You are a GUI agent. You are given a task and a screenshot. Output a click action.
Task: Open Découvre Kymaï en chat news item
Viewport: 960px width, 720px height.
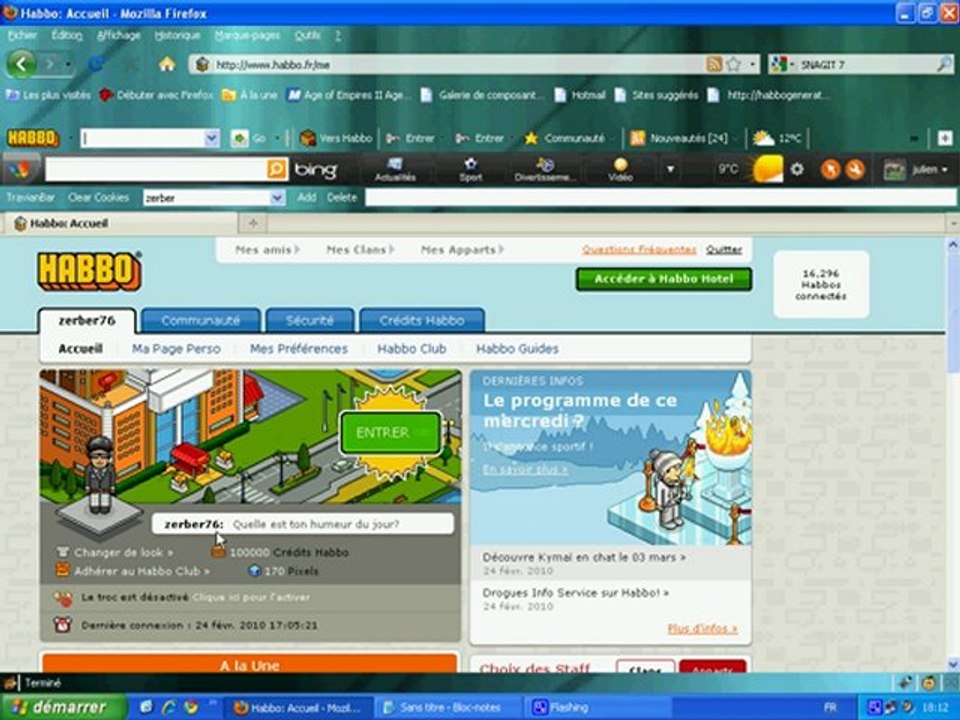[x=584, y=557]
